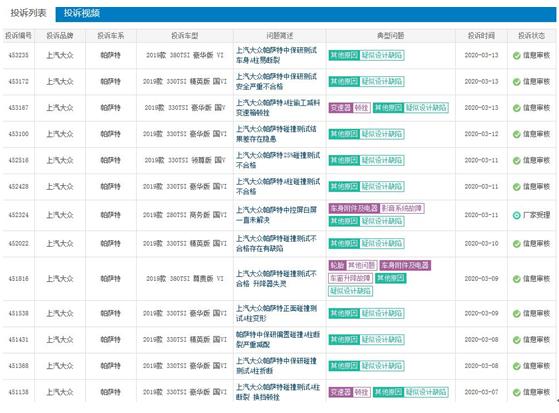Click 其他原因 tag in row 453235

[x=344, y=55]
